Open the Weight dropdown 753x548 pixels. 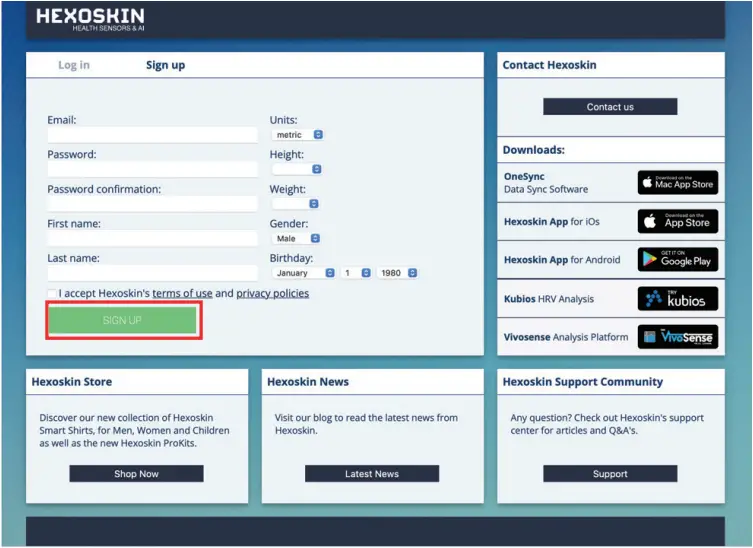[295, 204]
